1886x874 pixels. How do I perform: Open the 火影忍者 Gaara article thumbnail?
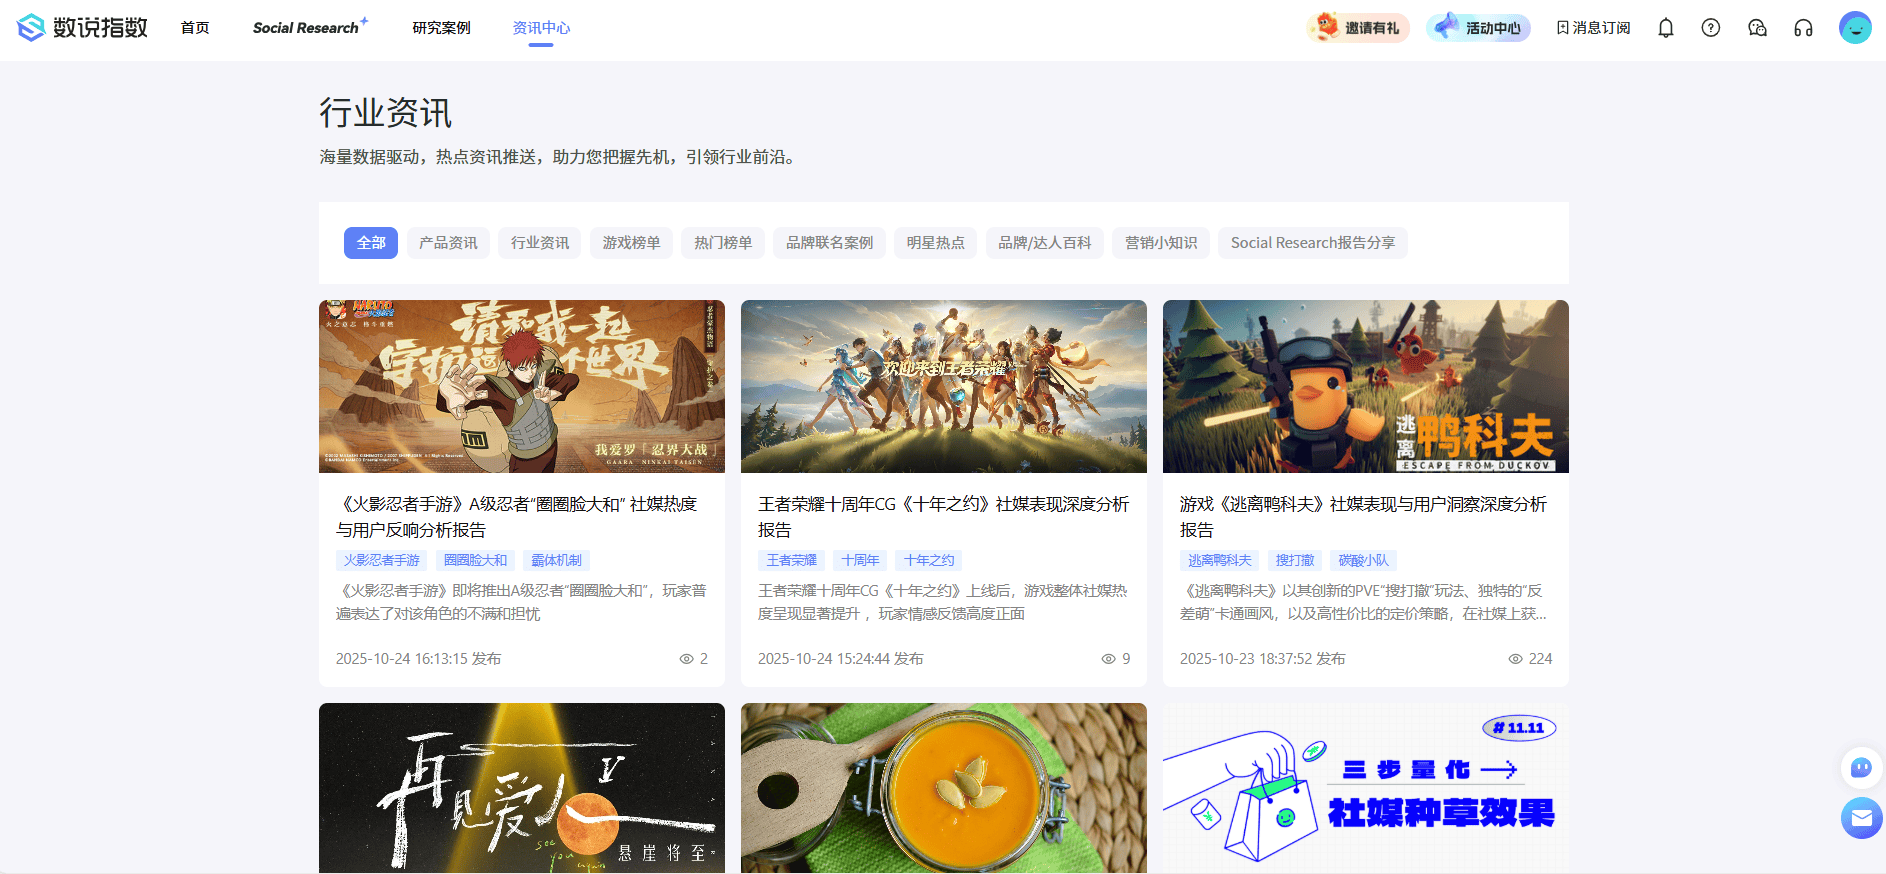(522, 386)
